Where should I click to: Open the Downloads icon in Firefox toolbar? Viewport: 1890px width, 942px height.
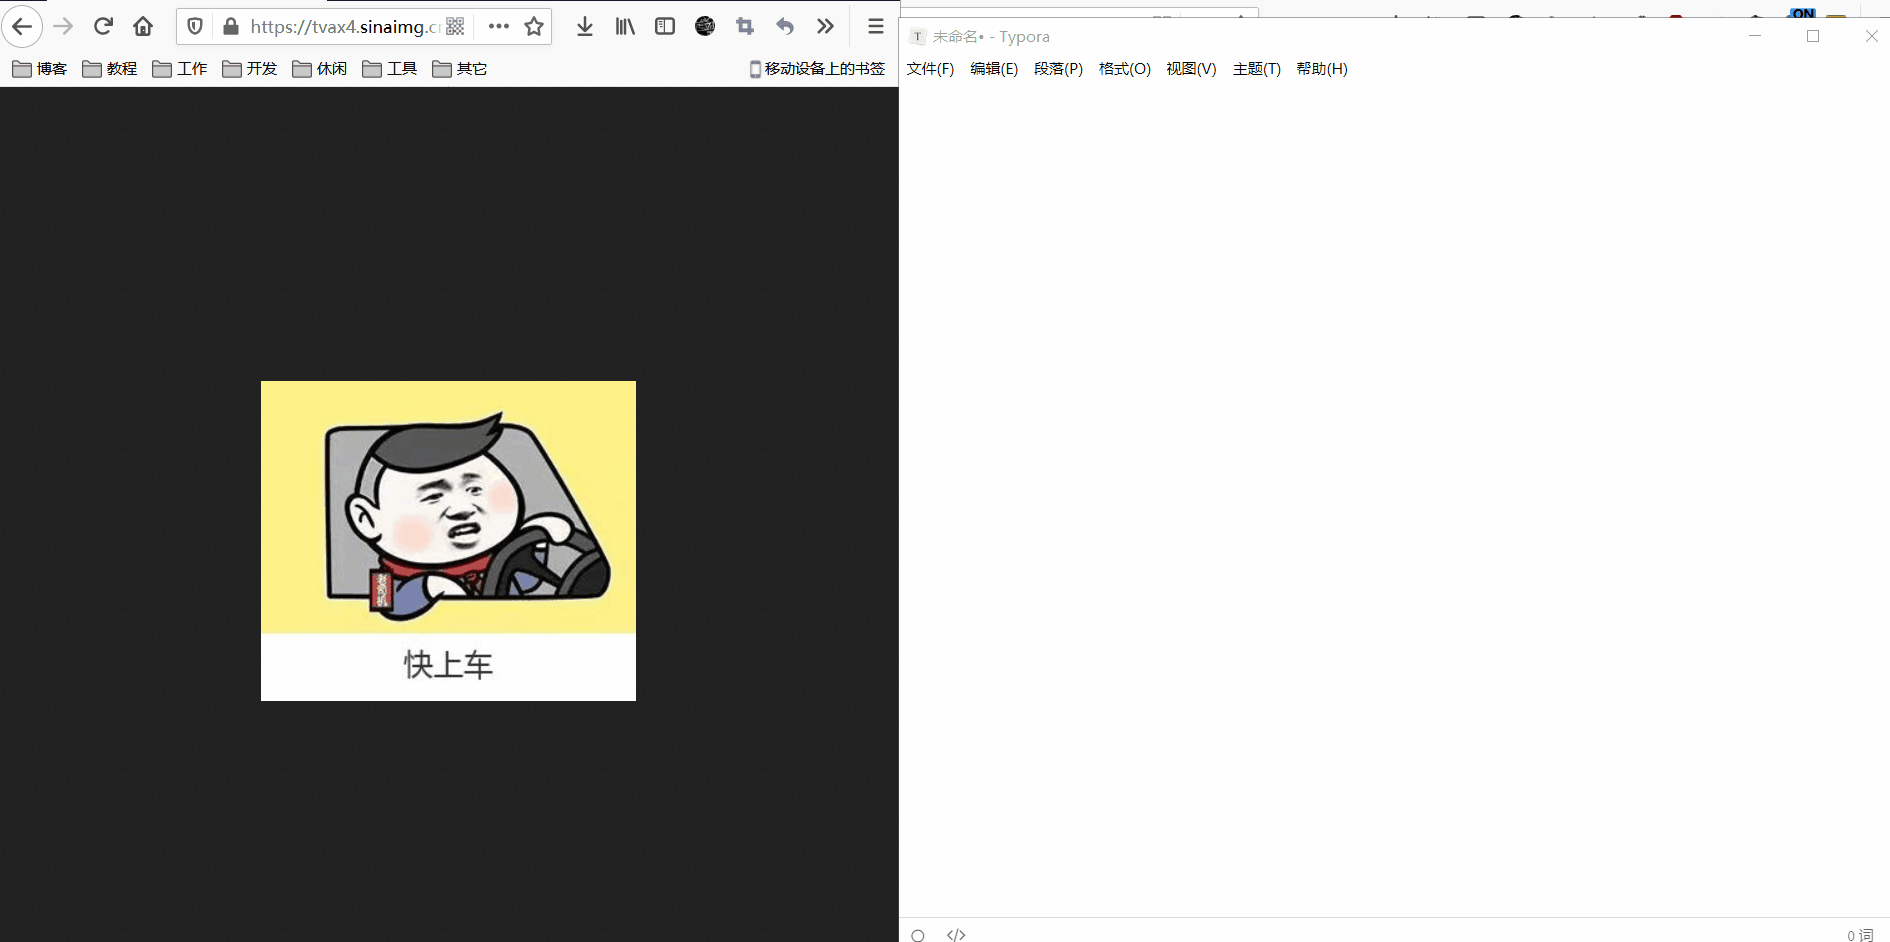585,26
